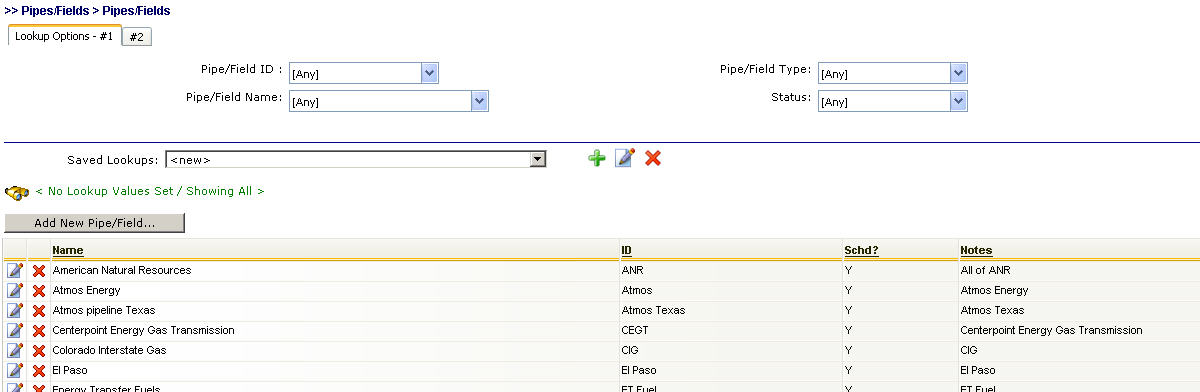Expand the Saved Lookups combo box
The width and height of the screenshot is (1200, 392).
point(538,159)
